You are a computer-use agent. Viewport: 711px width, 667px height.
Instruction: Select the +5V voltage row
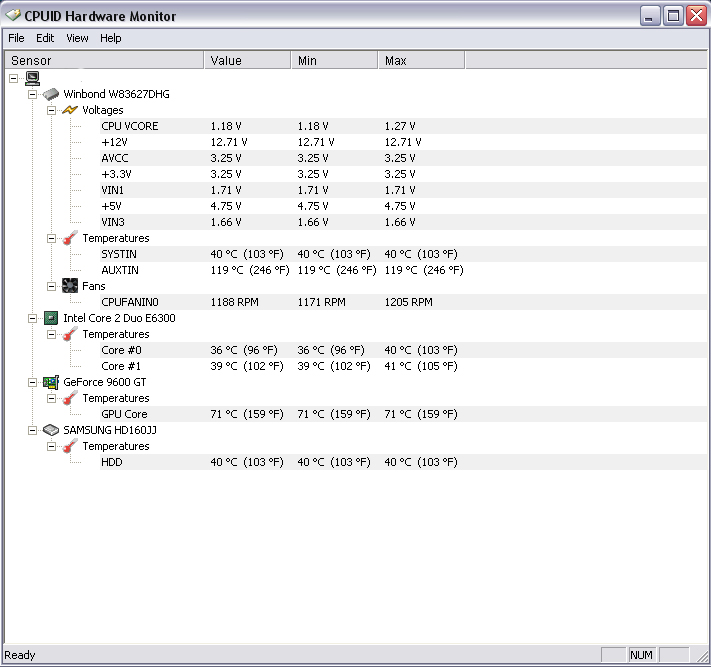(404, 206)
